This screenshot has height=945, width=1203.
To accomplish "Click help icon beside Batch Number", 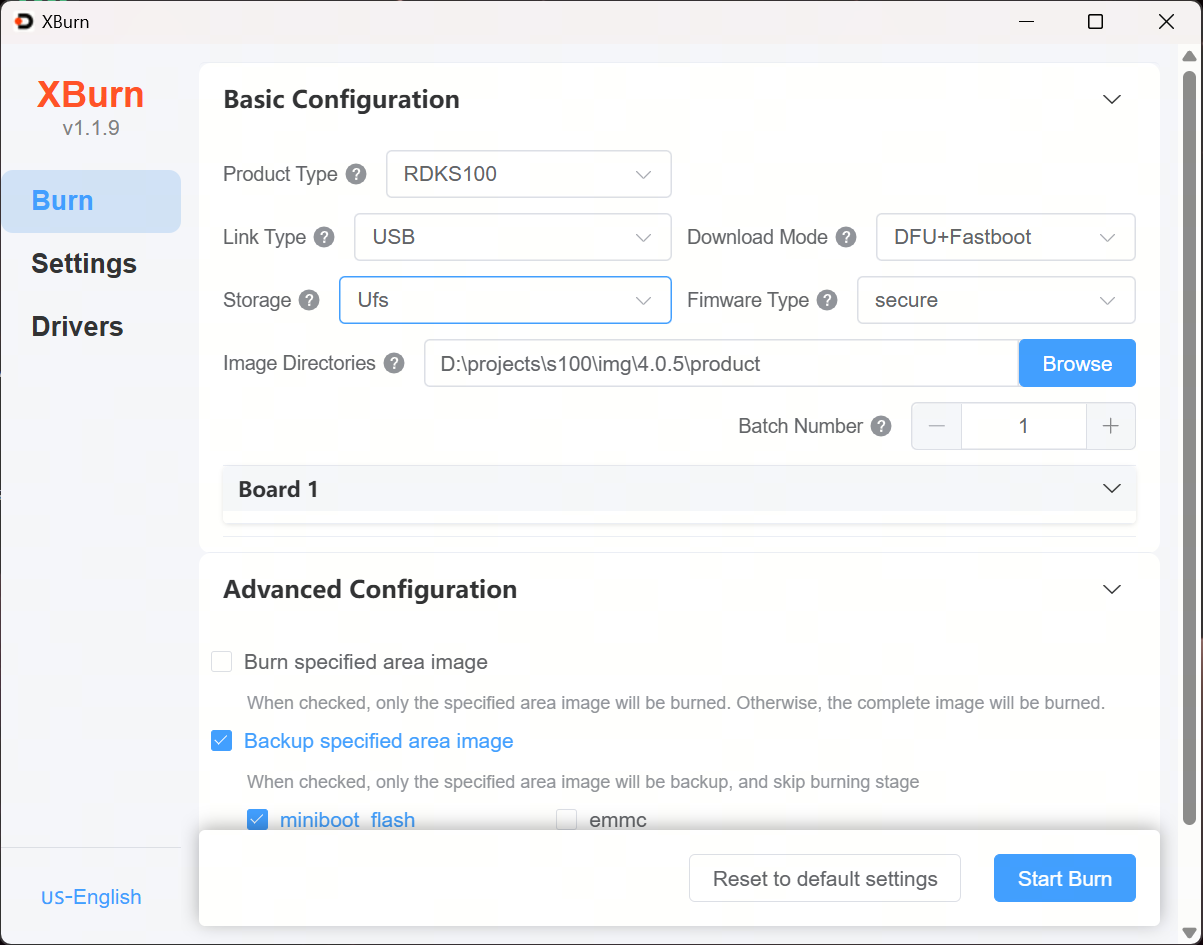I will tap(881, 426).
